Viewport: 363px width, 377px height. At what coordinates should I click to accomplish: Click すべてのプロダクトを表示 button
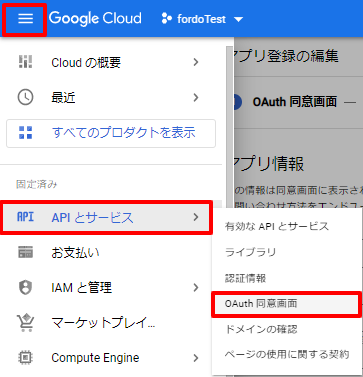(x=111, y=133)
